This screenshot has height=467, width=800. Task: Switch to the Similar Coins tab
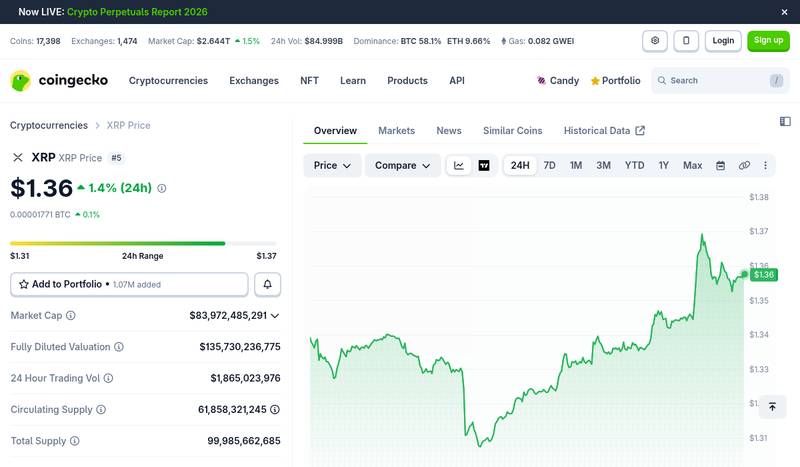coord(513,131)
